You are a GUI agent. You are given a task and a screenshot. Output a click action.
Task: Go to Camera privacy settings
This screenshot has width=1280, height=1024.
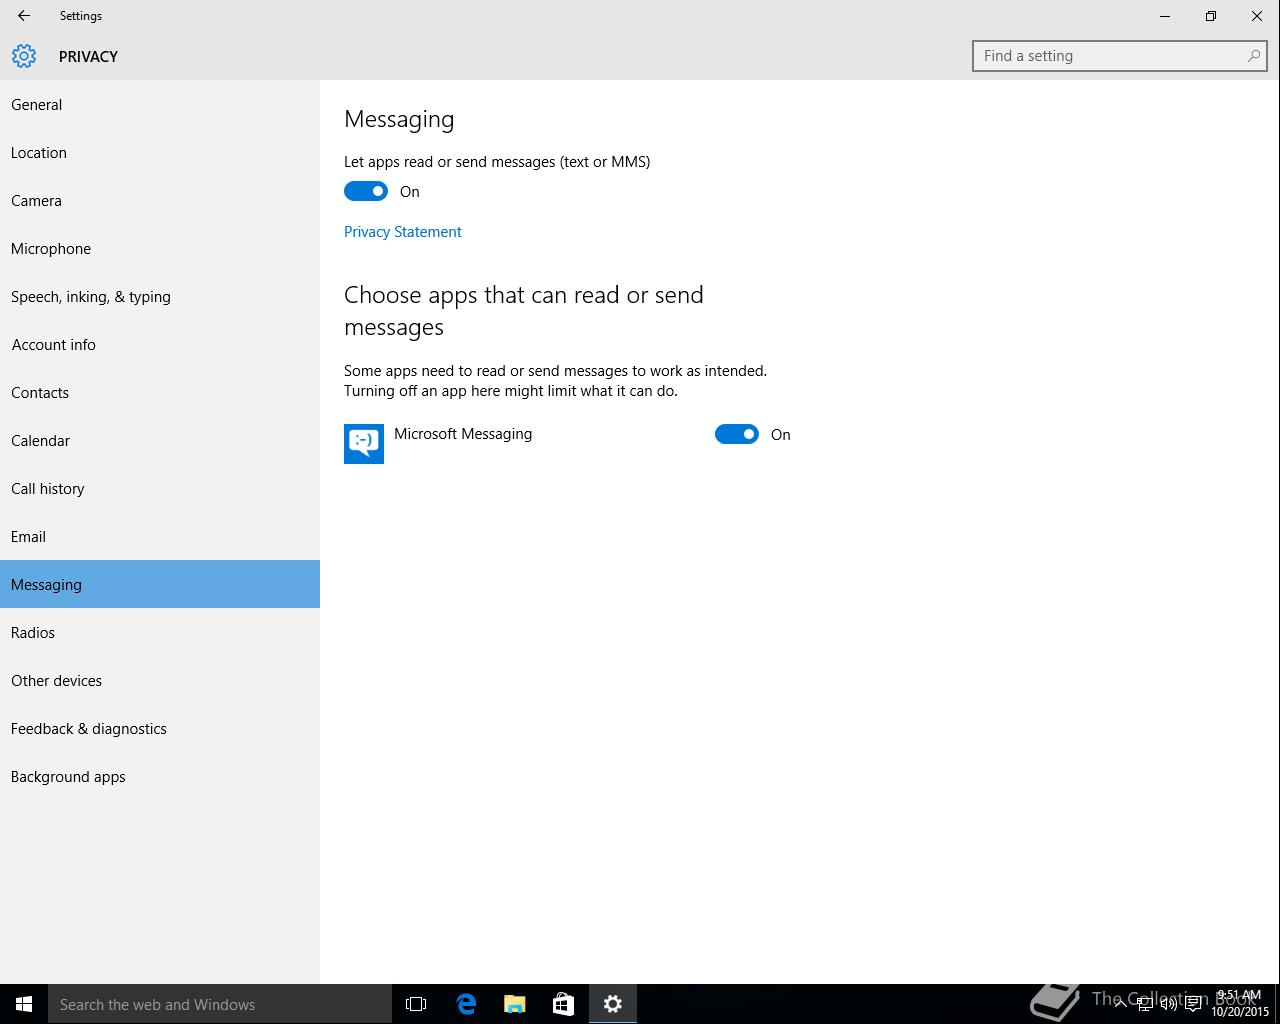coord(36,201)
